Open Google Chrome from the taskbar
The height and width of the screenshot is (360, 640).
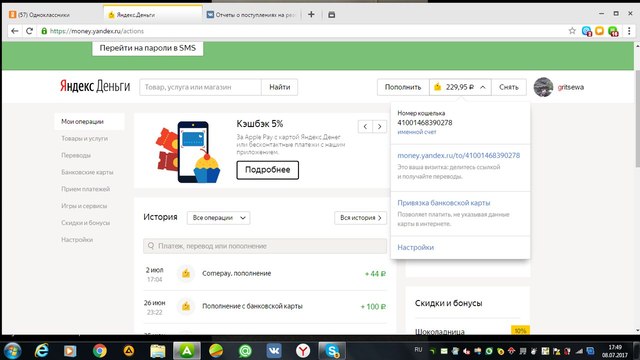pyautogui.click(x=100, y=351)
